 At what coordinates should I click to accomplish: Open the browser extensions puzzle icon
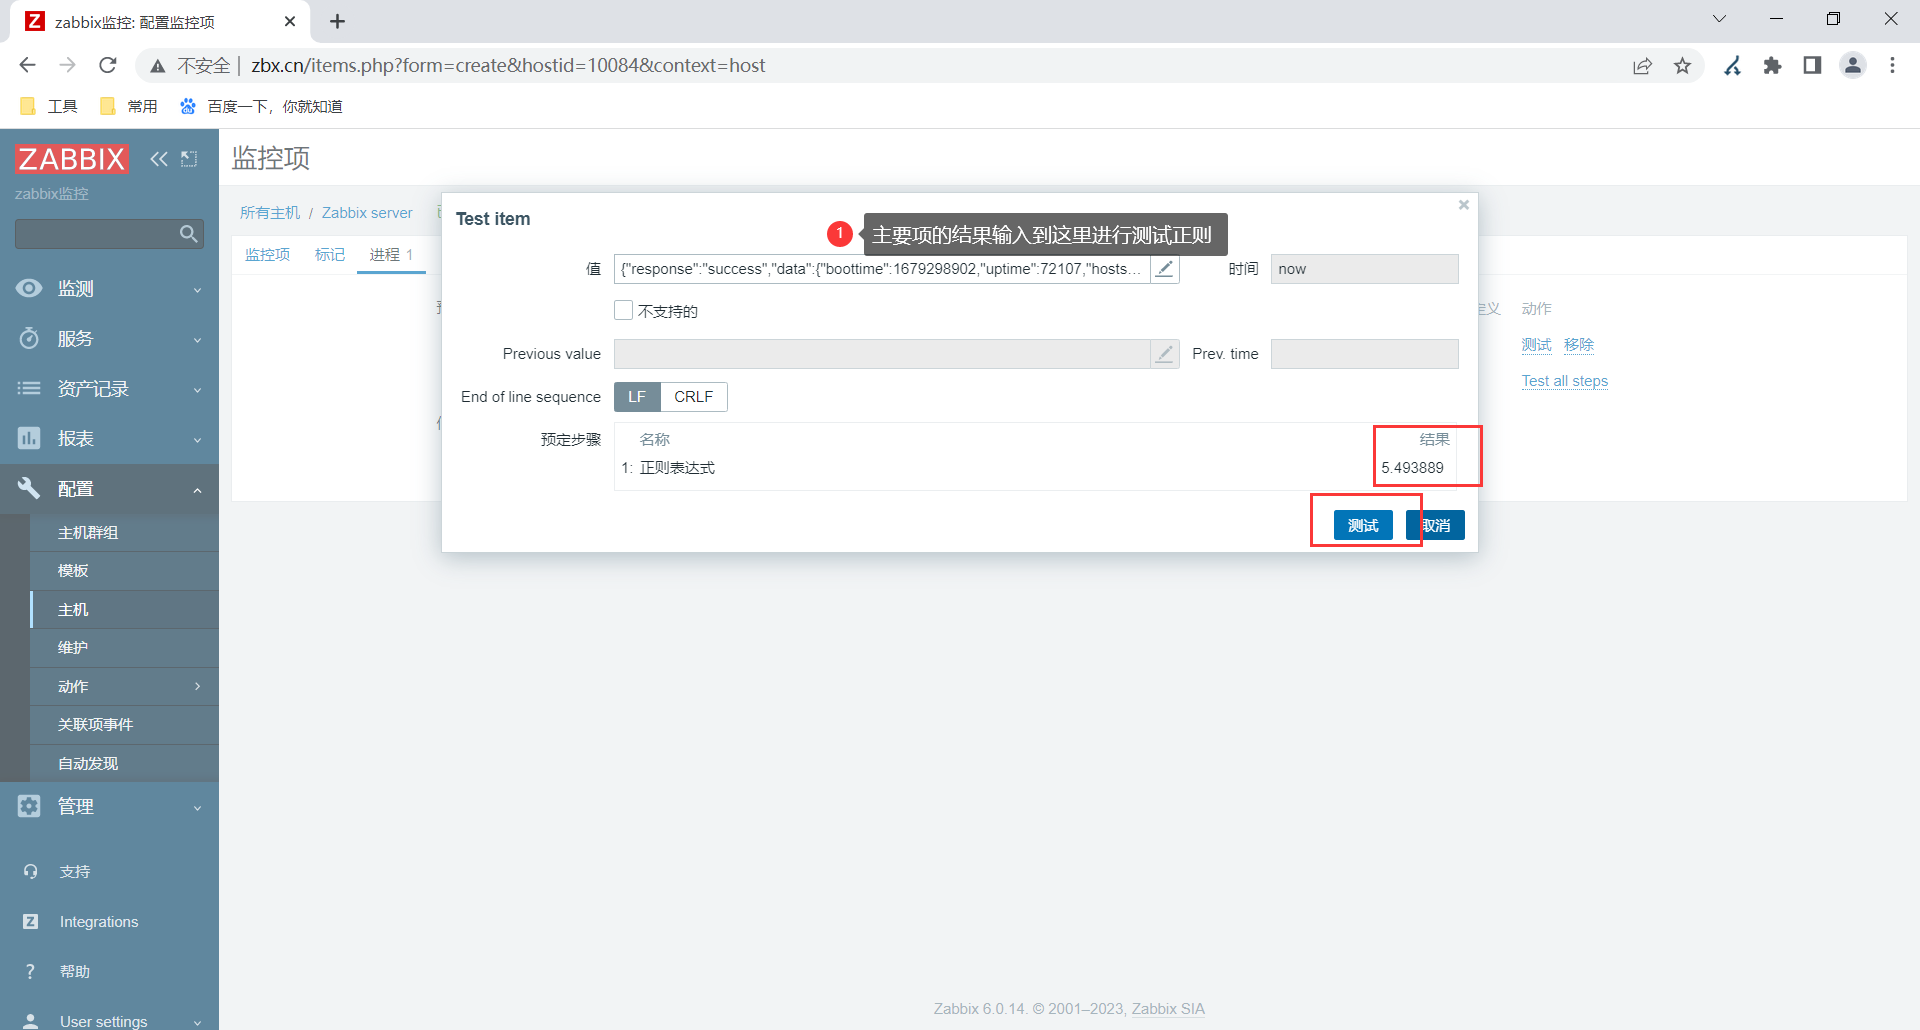tap(1772, 66)
